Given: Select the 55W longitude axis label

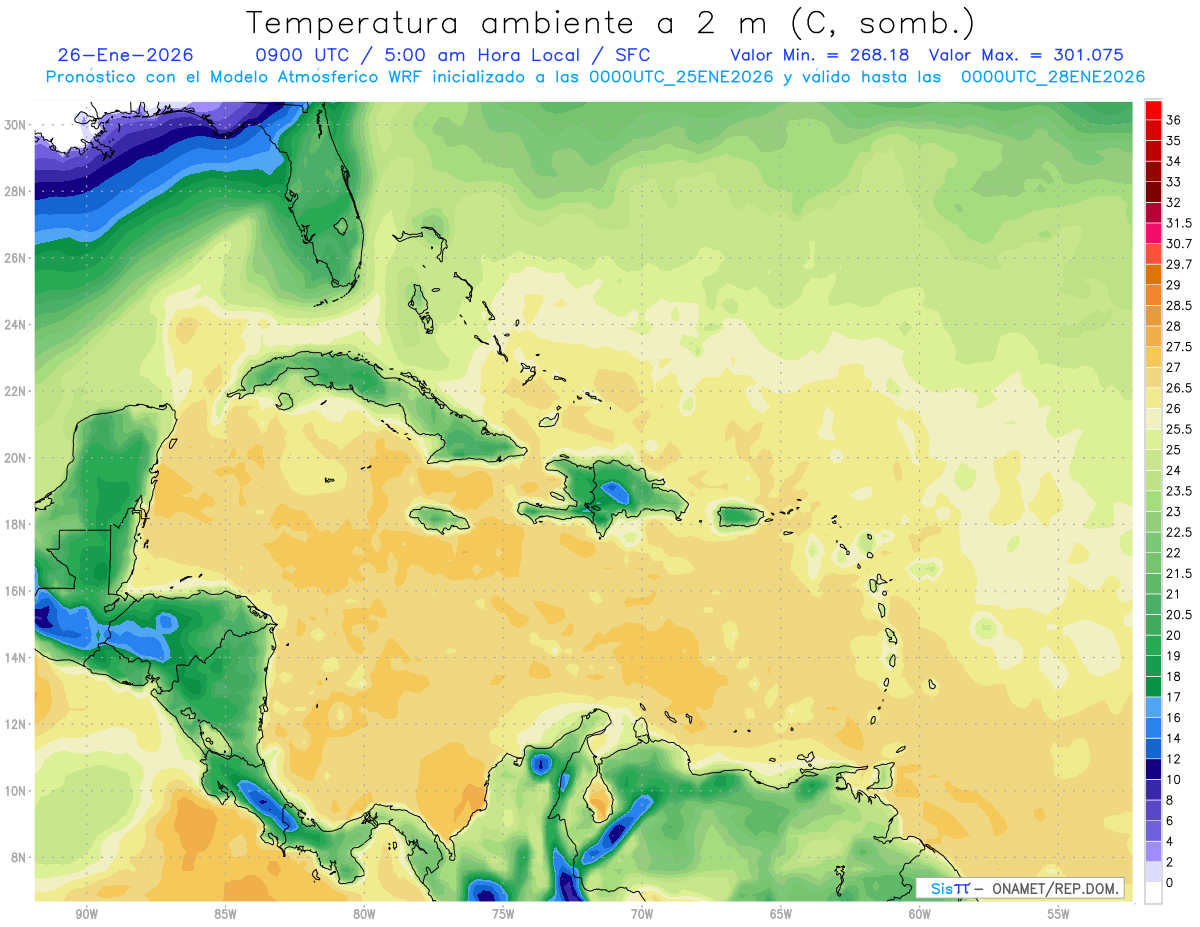Looking at the screenshot, I should coord(1059,914).
